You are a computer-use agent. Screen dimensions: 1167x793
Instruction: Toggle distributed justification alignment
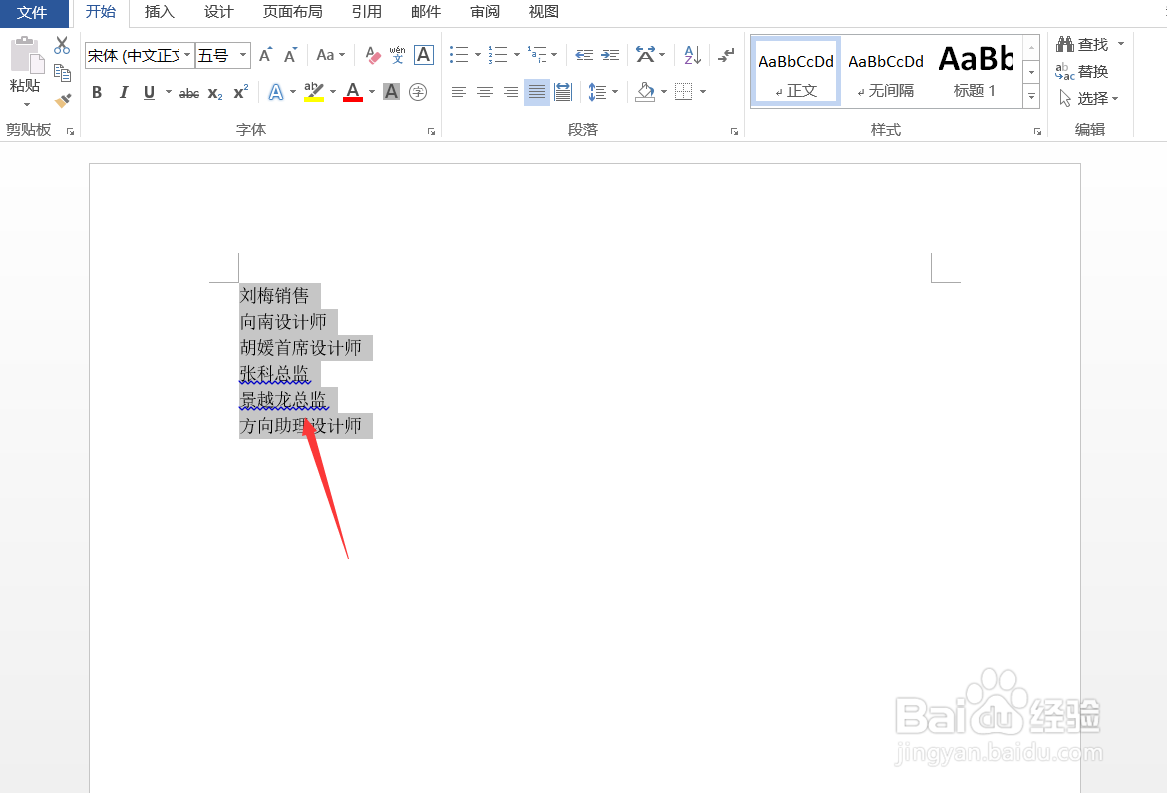pos(562,92)
